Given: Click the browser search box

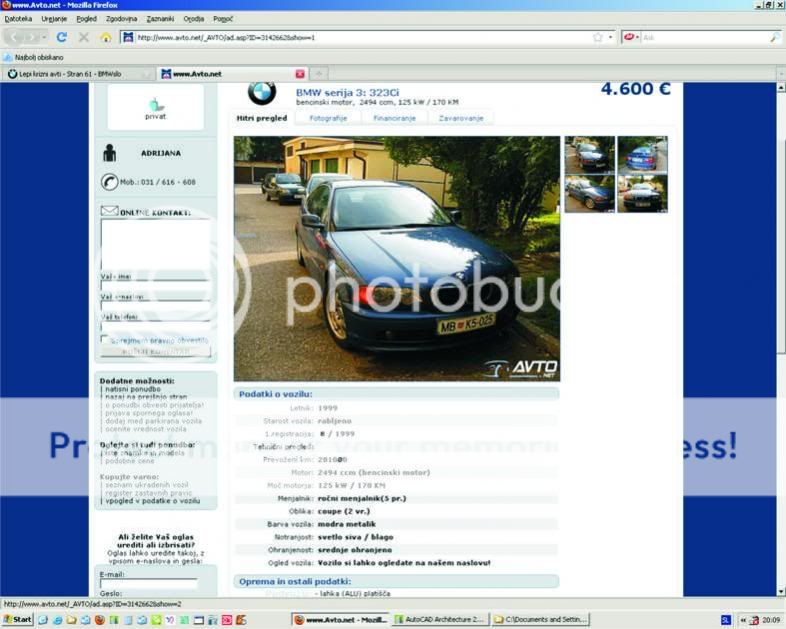Looking at the screenshot, I should coord(704,37).
